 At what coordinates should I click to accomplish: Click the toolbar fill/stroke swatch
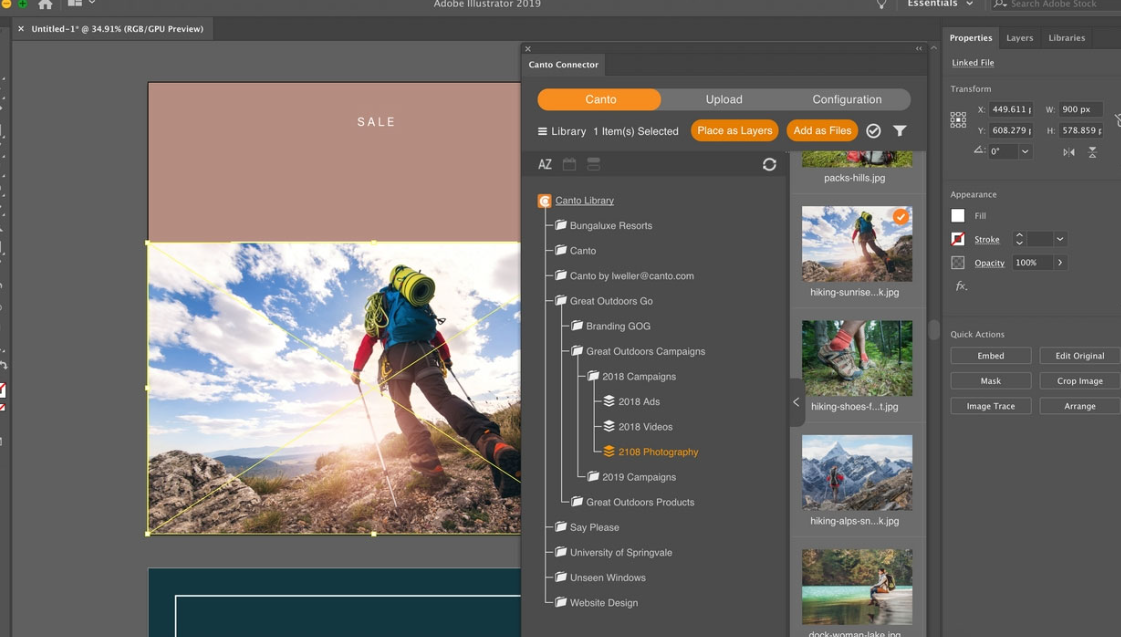click(2, 391)
